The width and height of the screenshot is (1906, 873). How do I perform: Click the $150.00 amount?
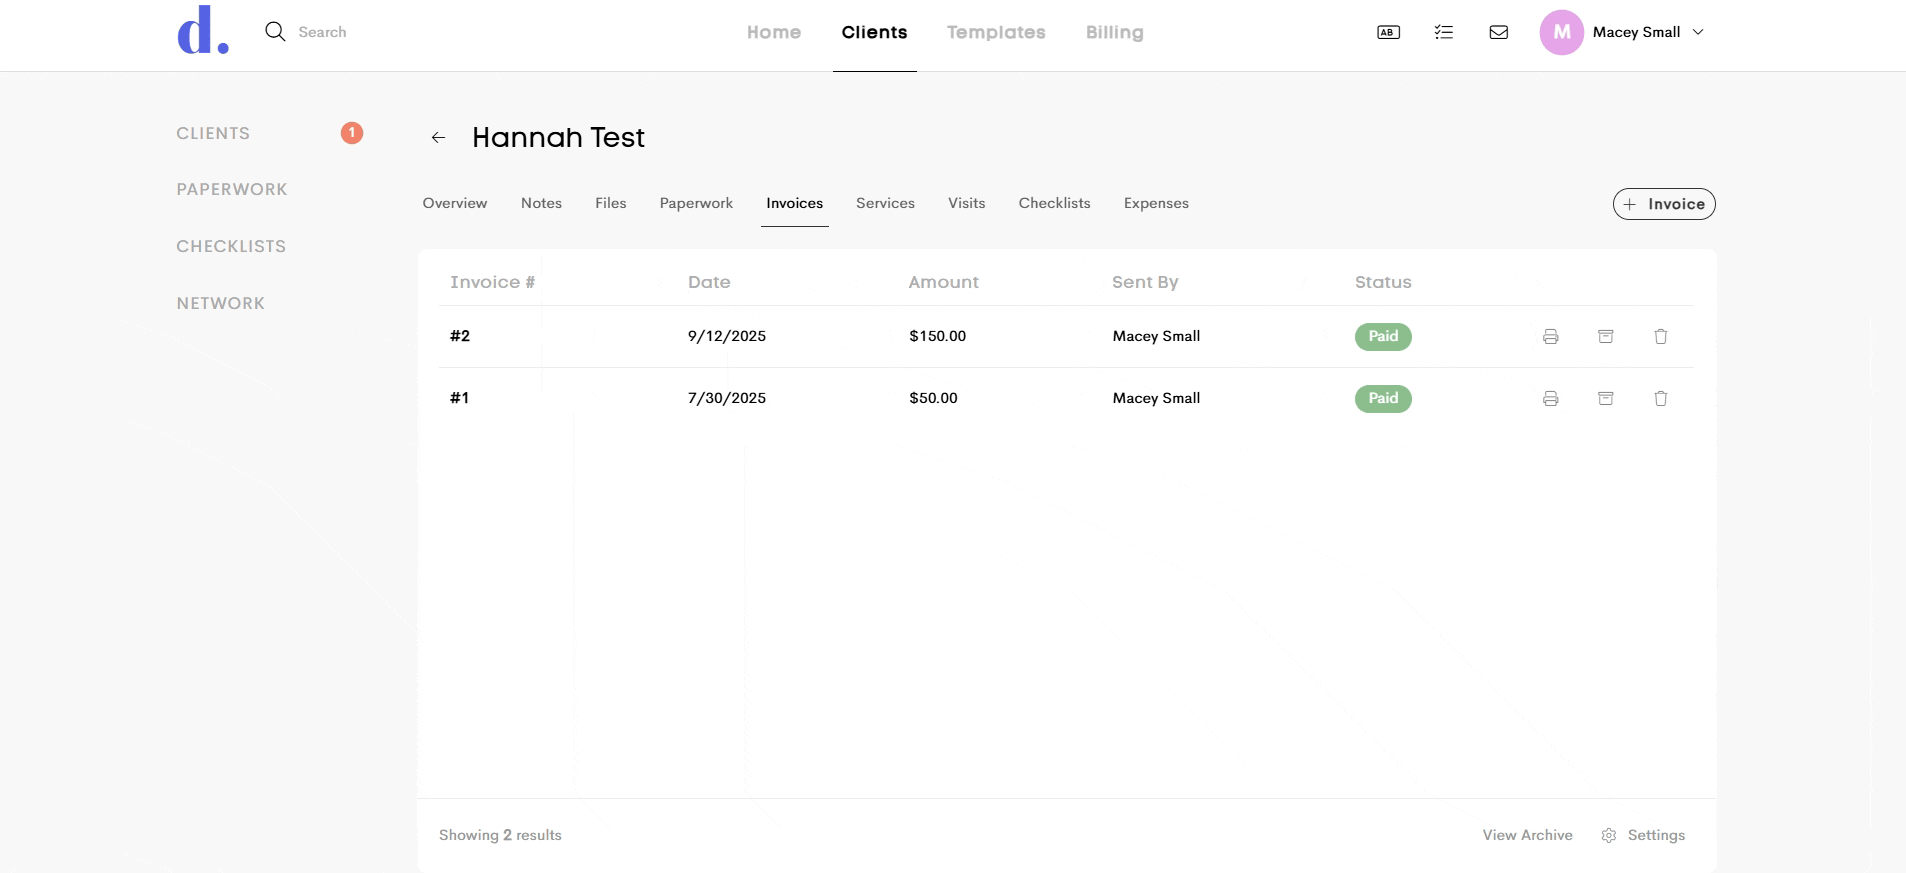(x=937, y=336)
